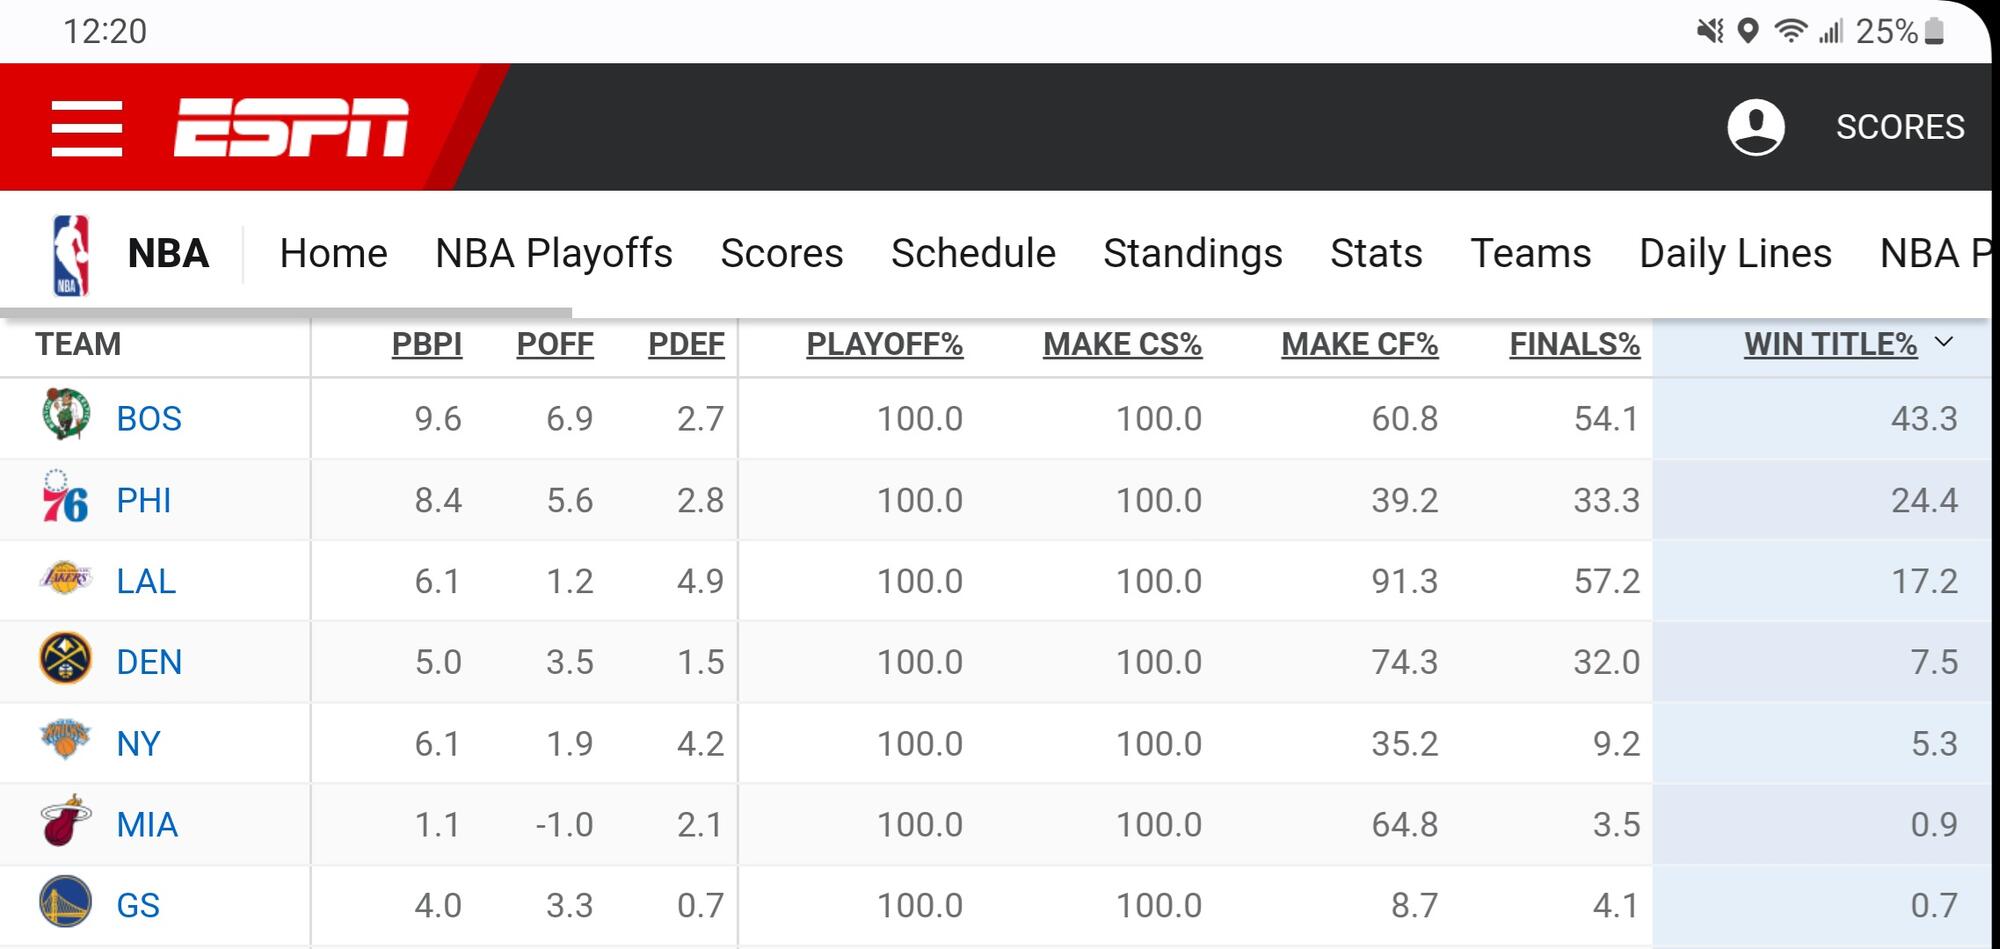This screenshot has width=2000, height=949.
Task: Sort table by PBPI column
Action: click(427, 344)
